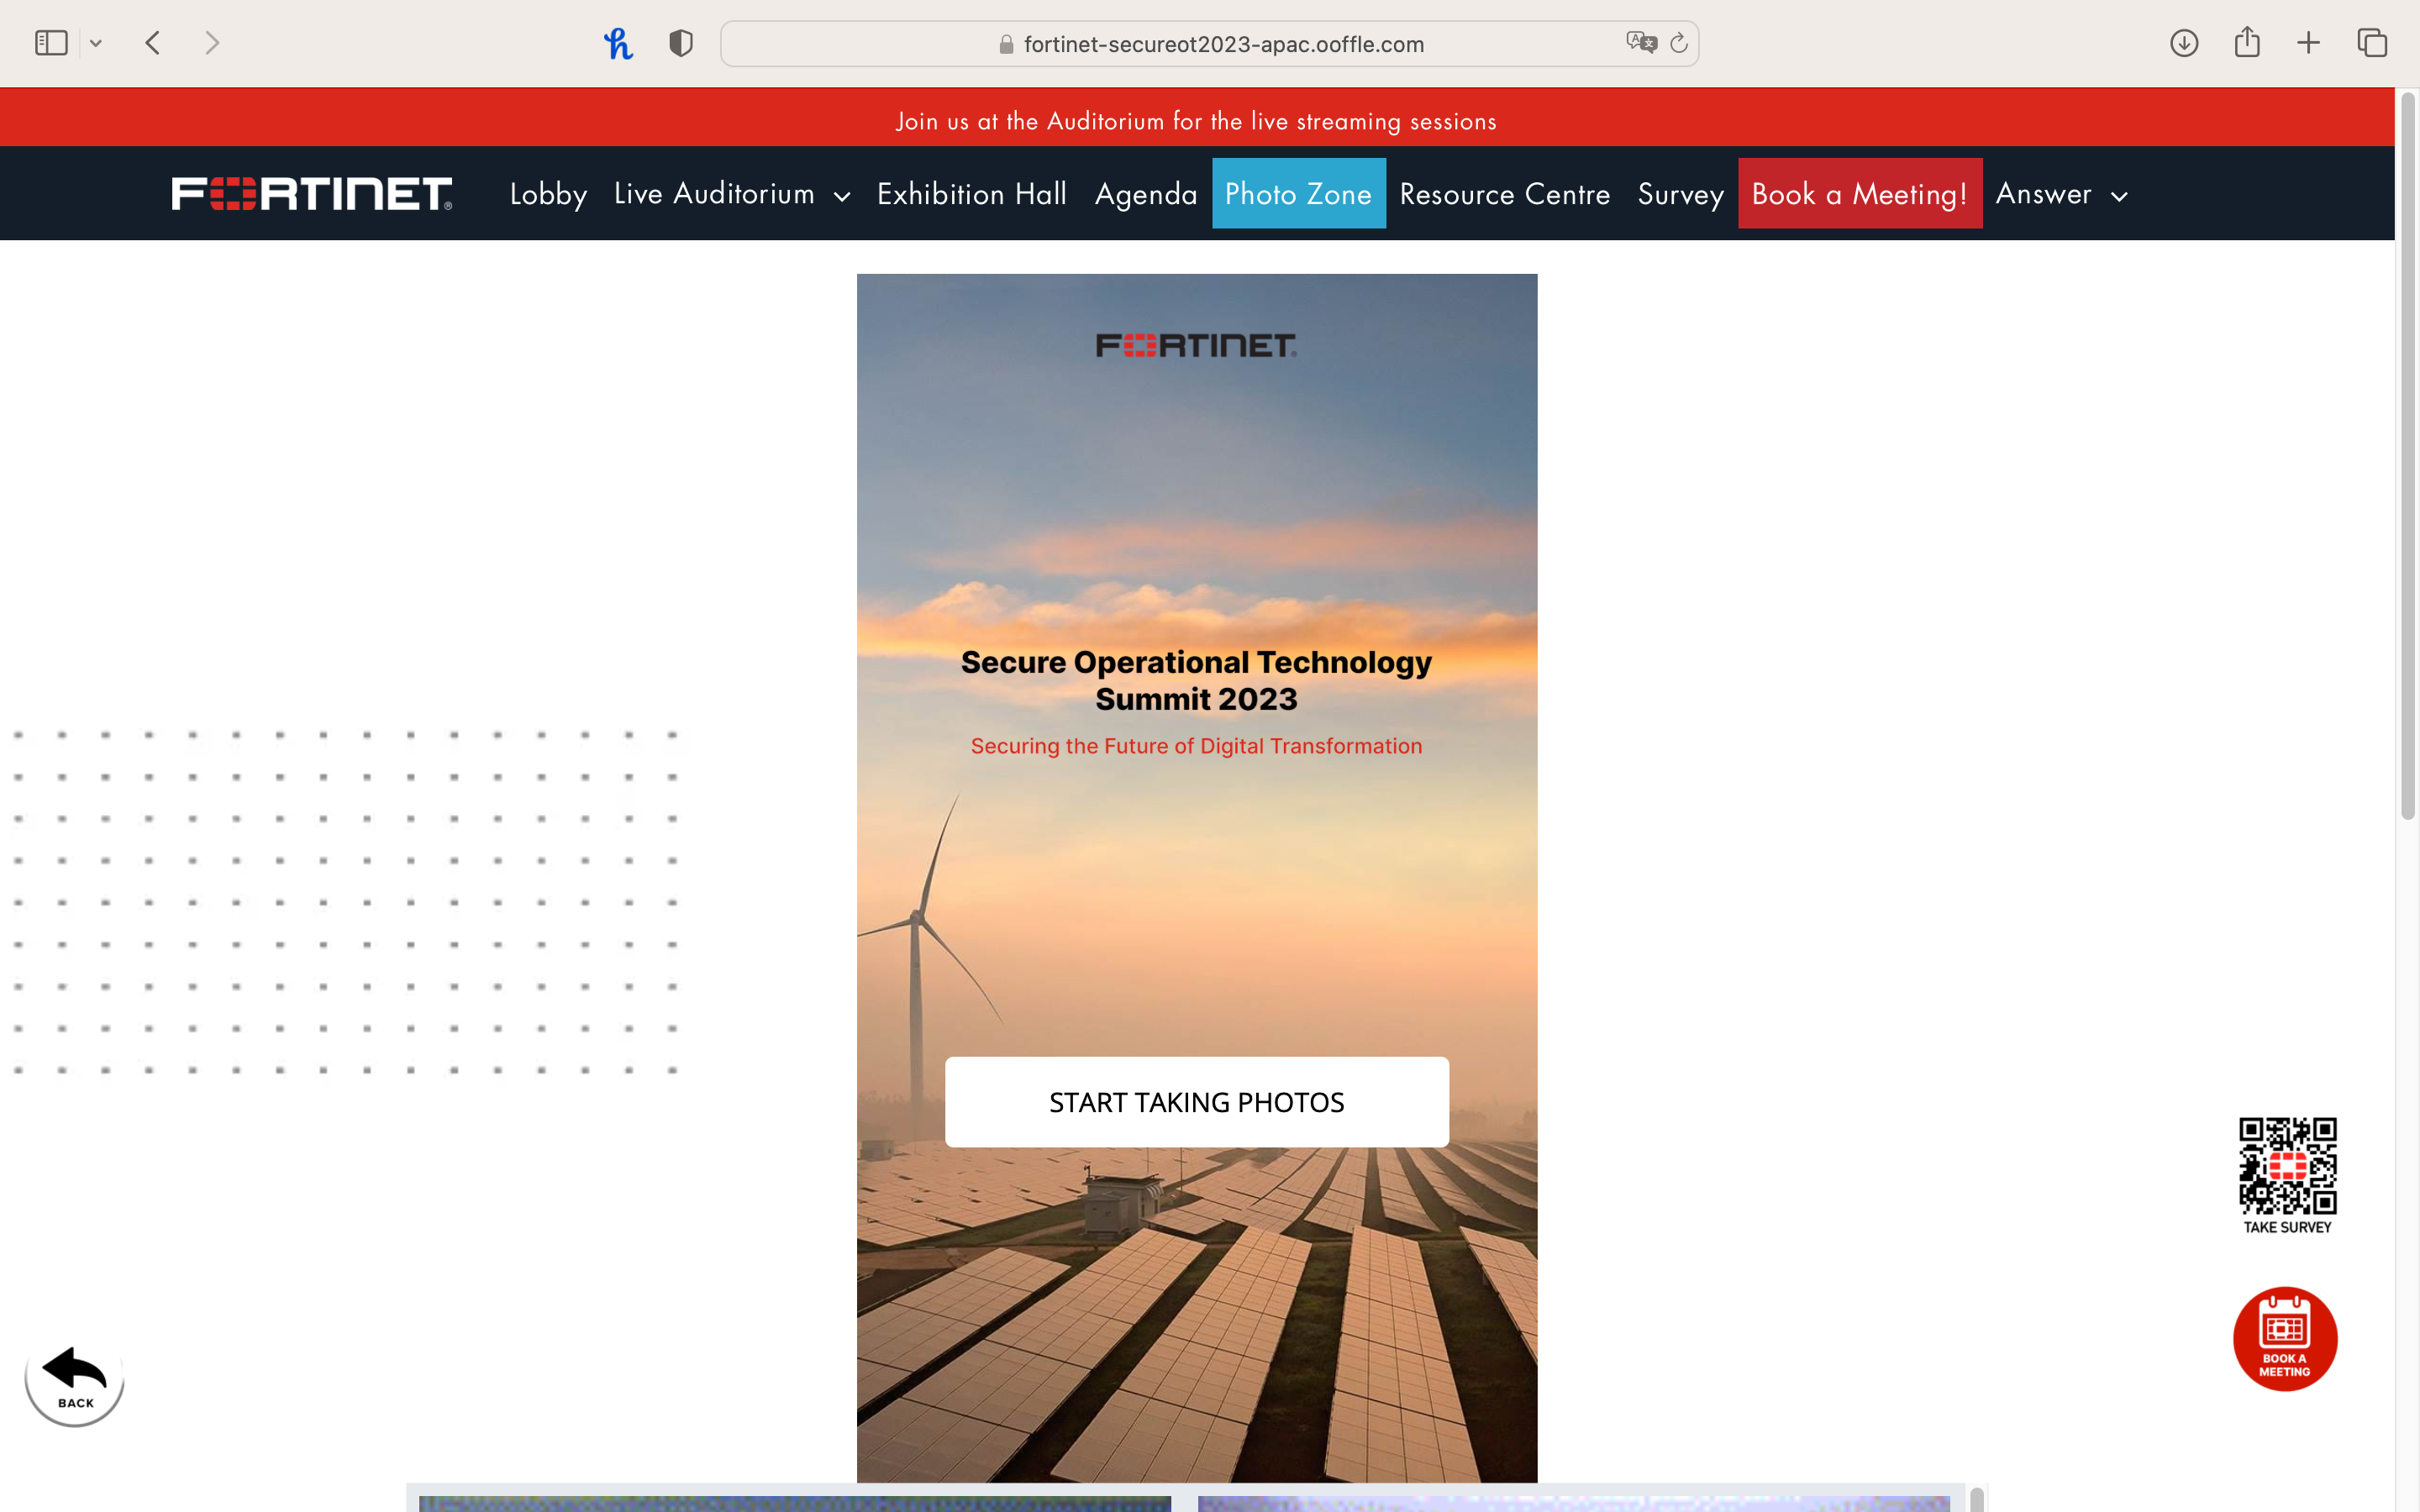Open the privacy shield report
The width and height of the screenshot is (2420, 1512).
click(x=681, y=43)
